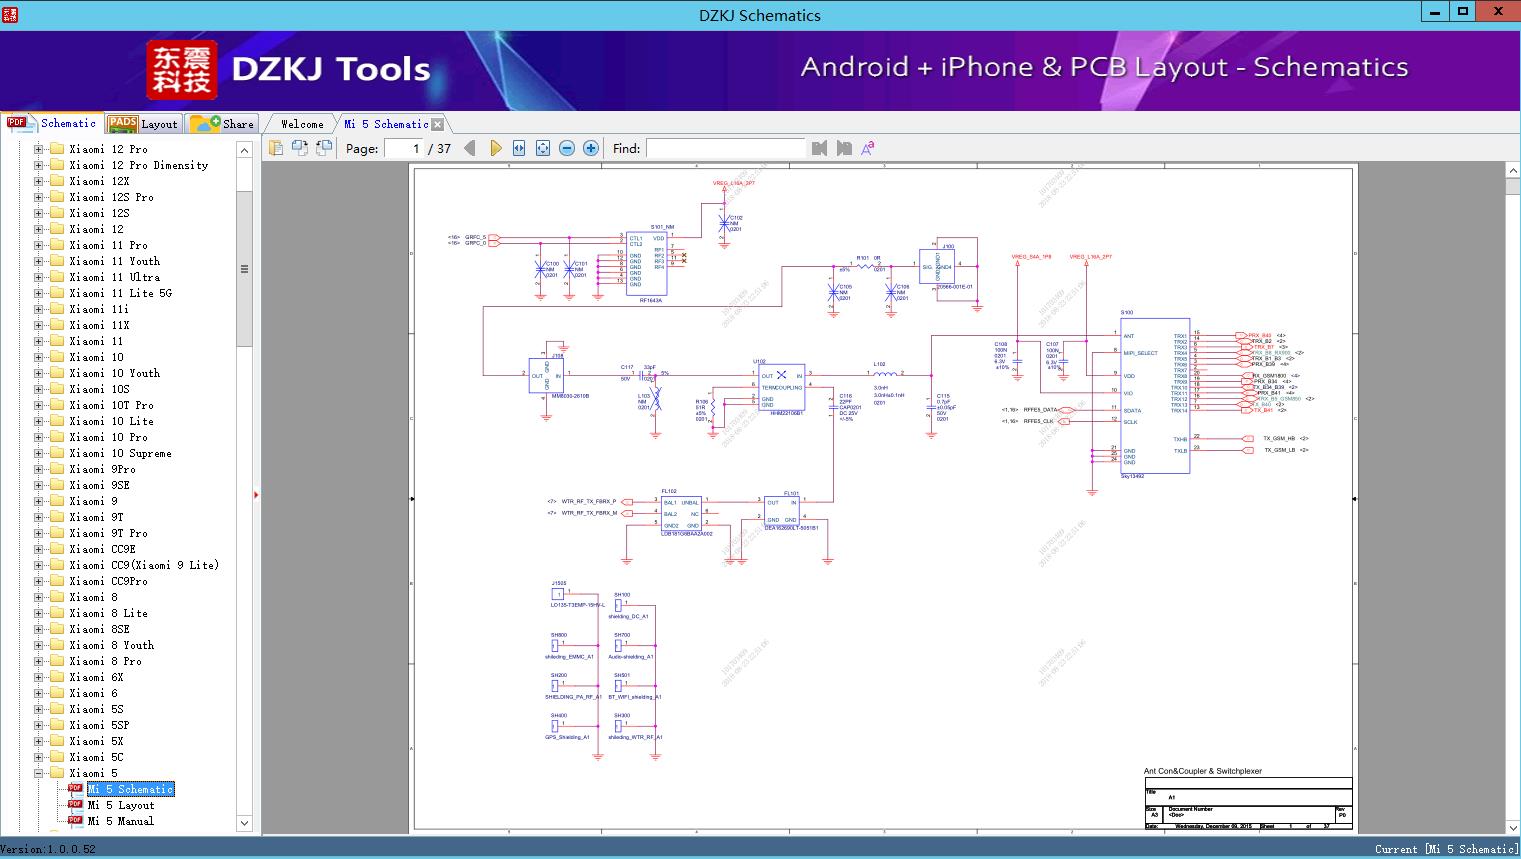Viewport: 1521px width, 859px height.
Task: Click the fit width icon
Action: (x=519, y=148)
